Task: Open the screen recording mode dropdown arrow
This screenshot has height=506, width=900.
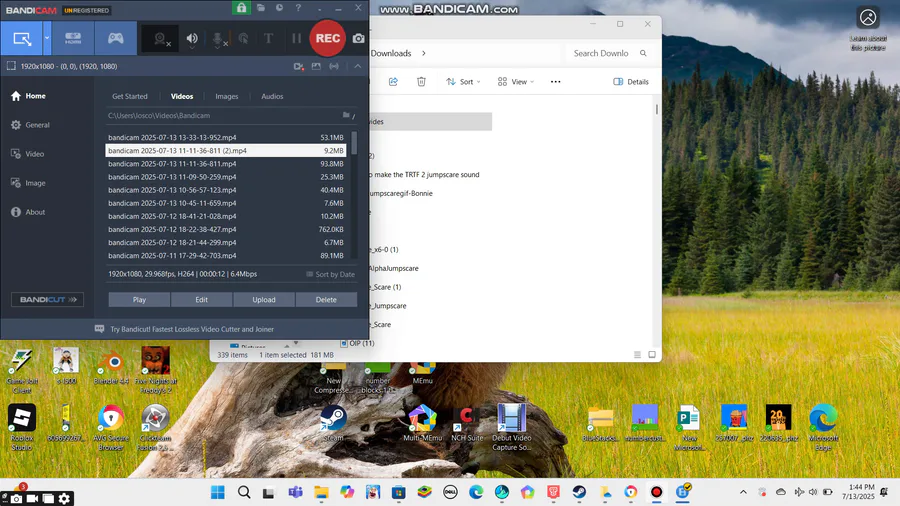Action: 47,38
